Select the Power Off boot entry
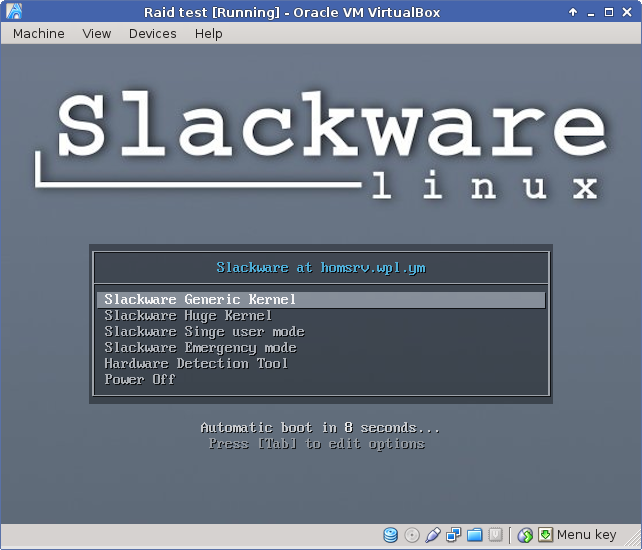Image resolution: width=642 pixels, height=550 pixels. coord(321,380)
